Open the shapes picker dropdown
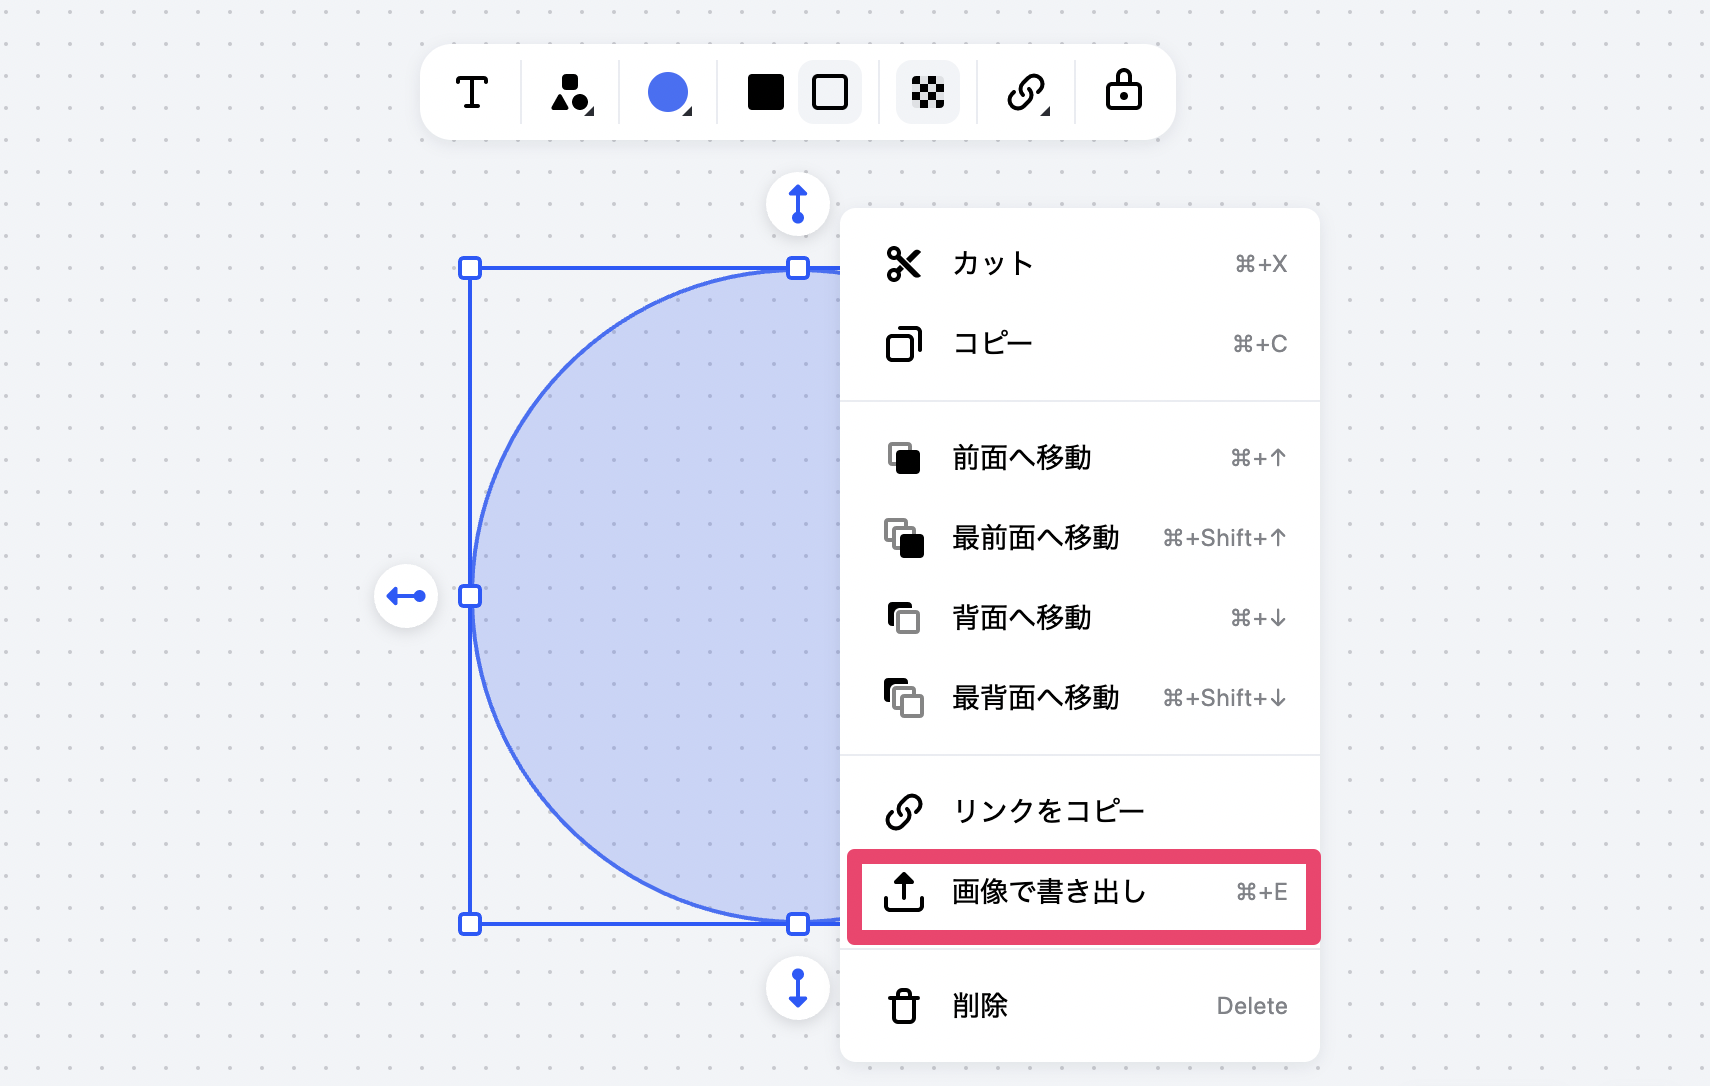The image size is (1710, 1086). [x=571, y=93]
